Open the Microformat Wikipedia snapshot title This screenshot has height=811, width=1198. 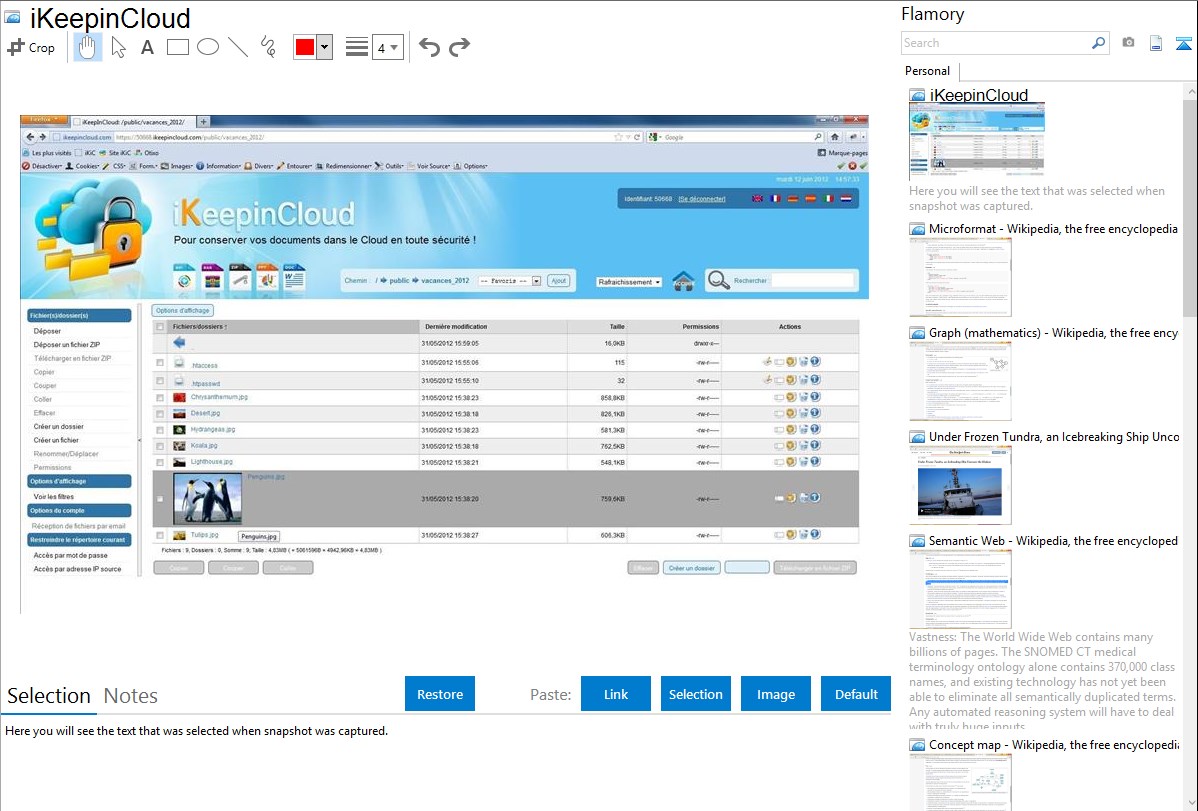tap(1053, 229)
